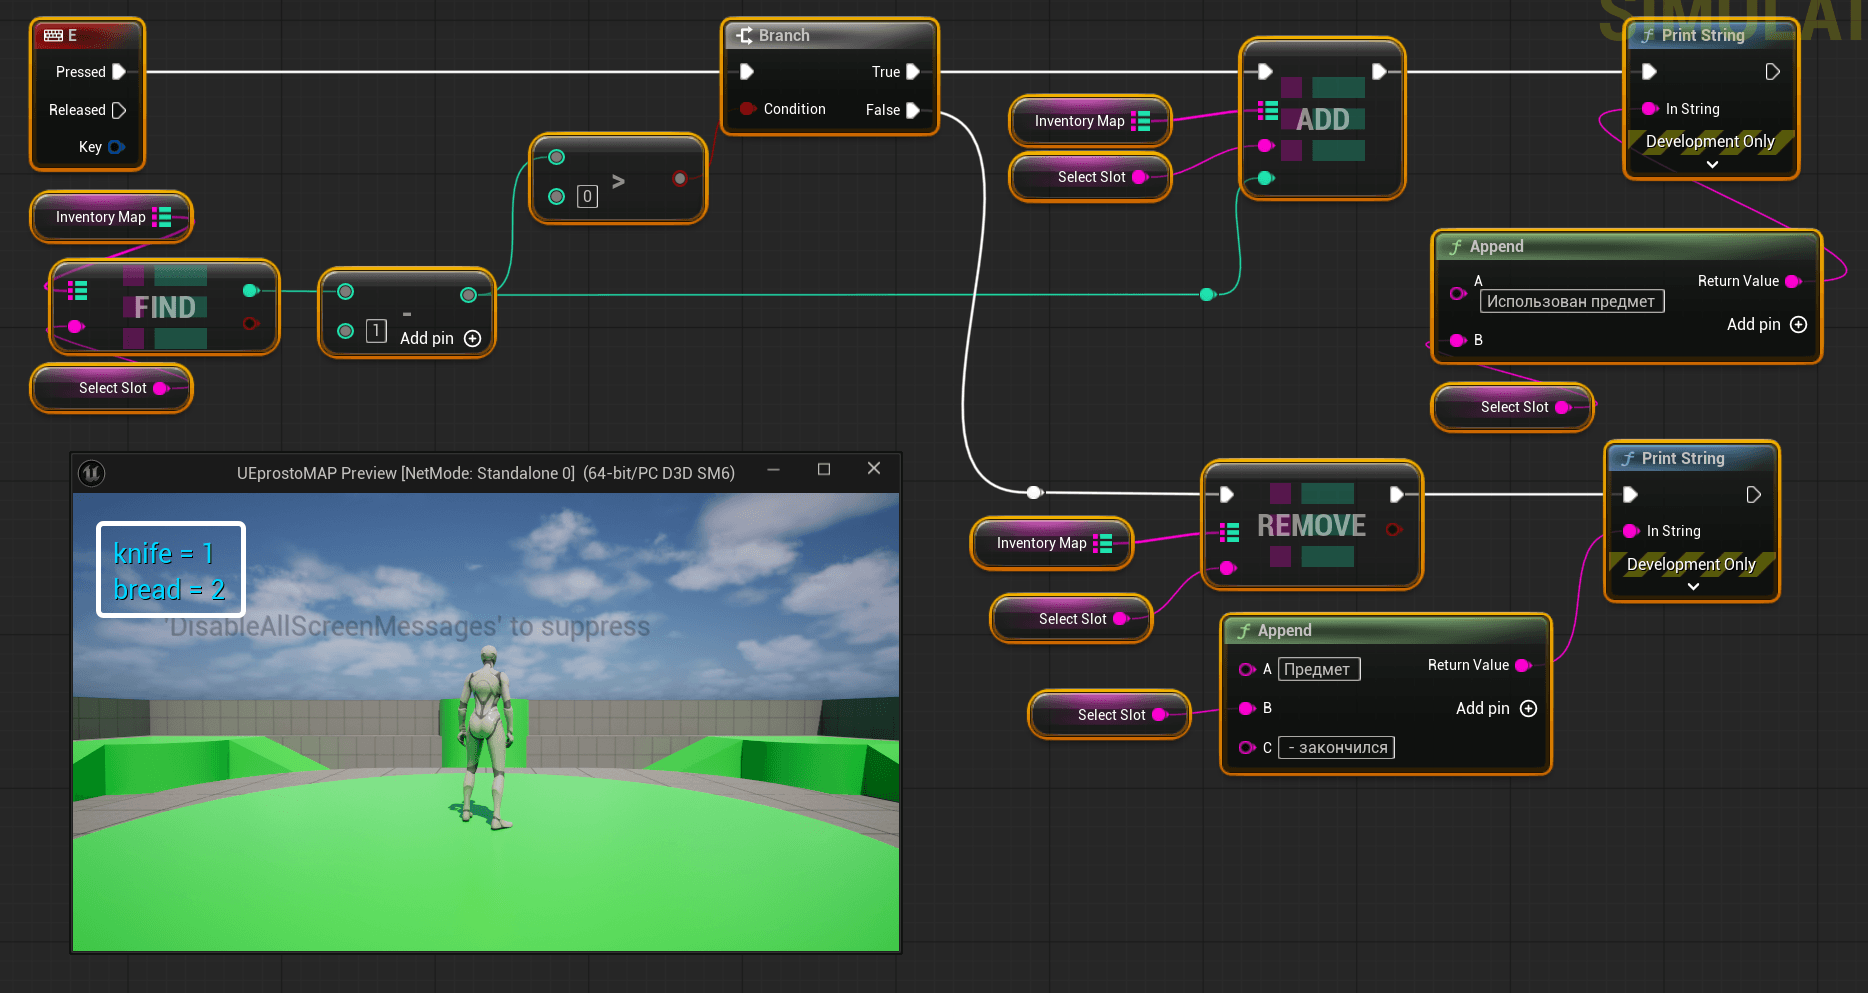Maximize the UEprostoMAP Preview window

[824, 469]
